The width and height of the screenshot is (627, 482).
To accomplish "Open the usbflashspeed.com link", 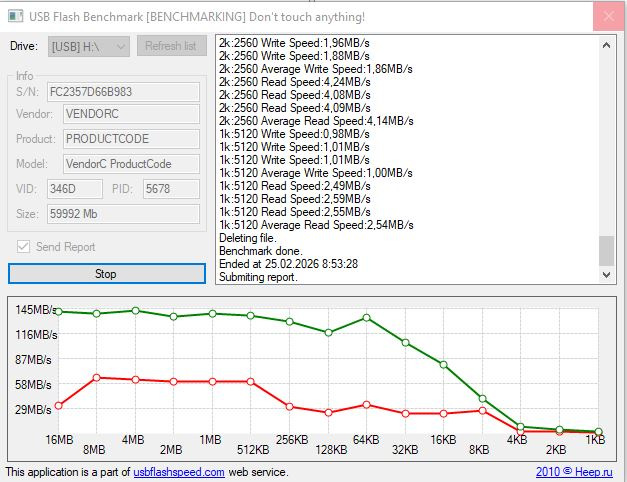I will click(x=179, y=472).
